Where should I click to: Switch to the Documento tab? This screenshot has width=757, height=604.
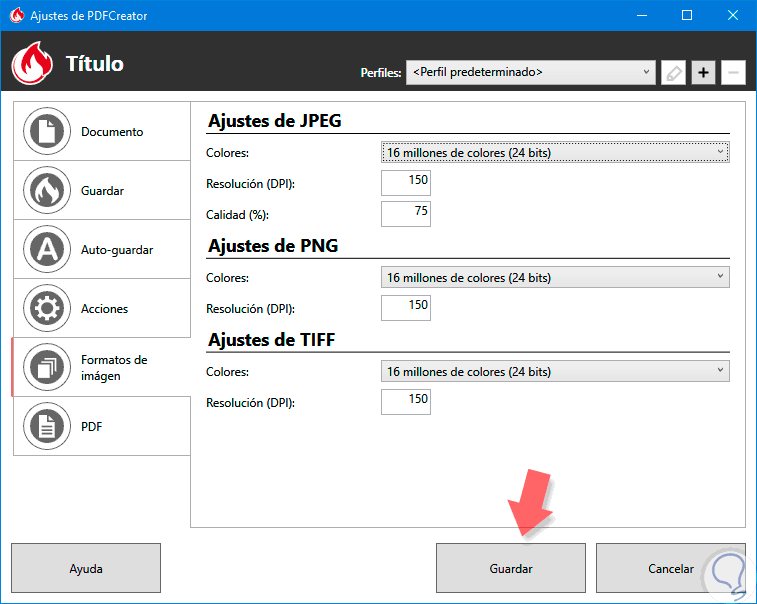102,131
